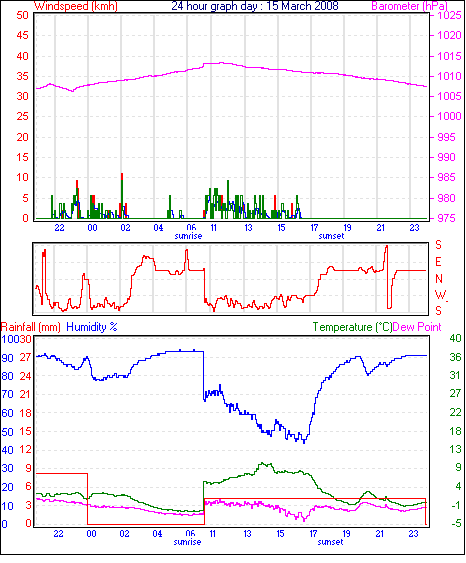Click the 90 value on the humidity axis
The image size is (466, 563).
click(x=7, y=358)
